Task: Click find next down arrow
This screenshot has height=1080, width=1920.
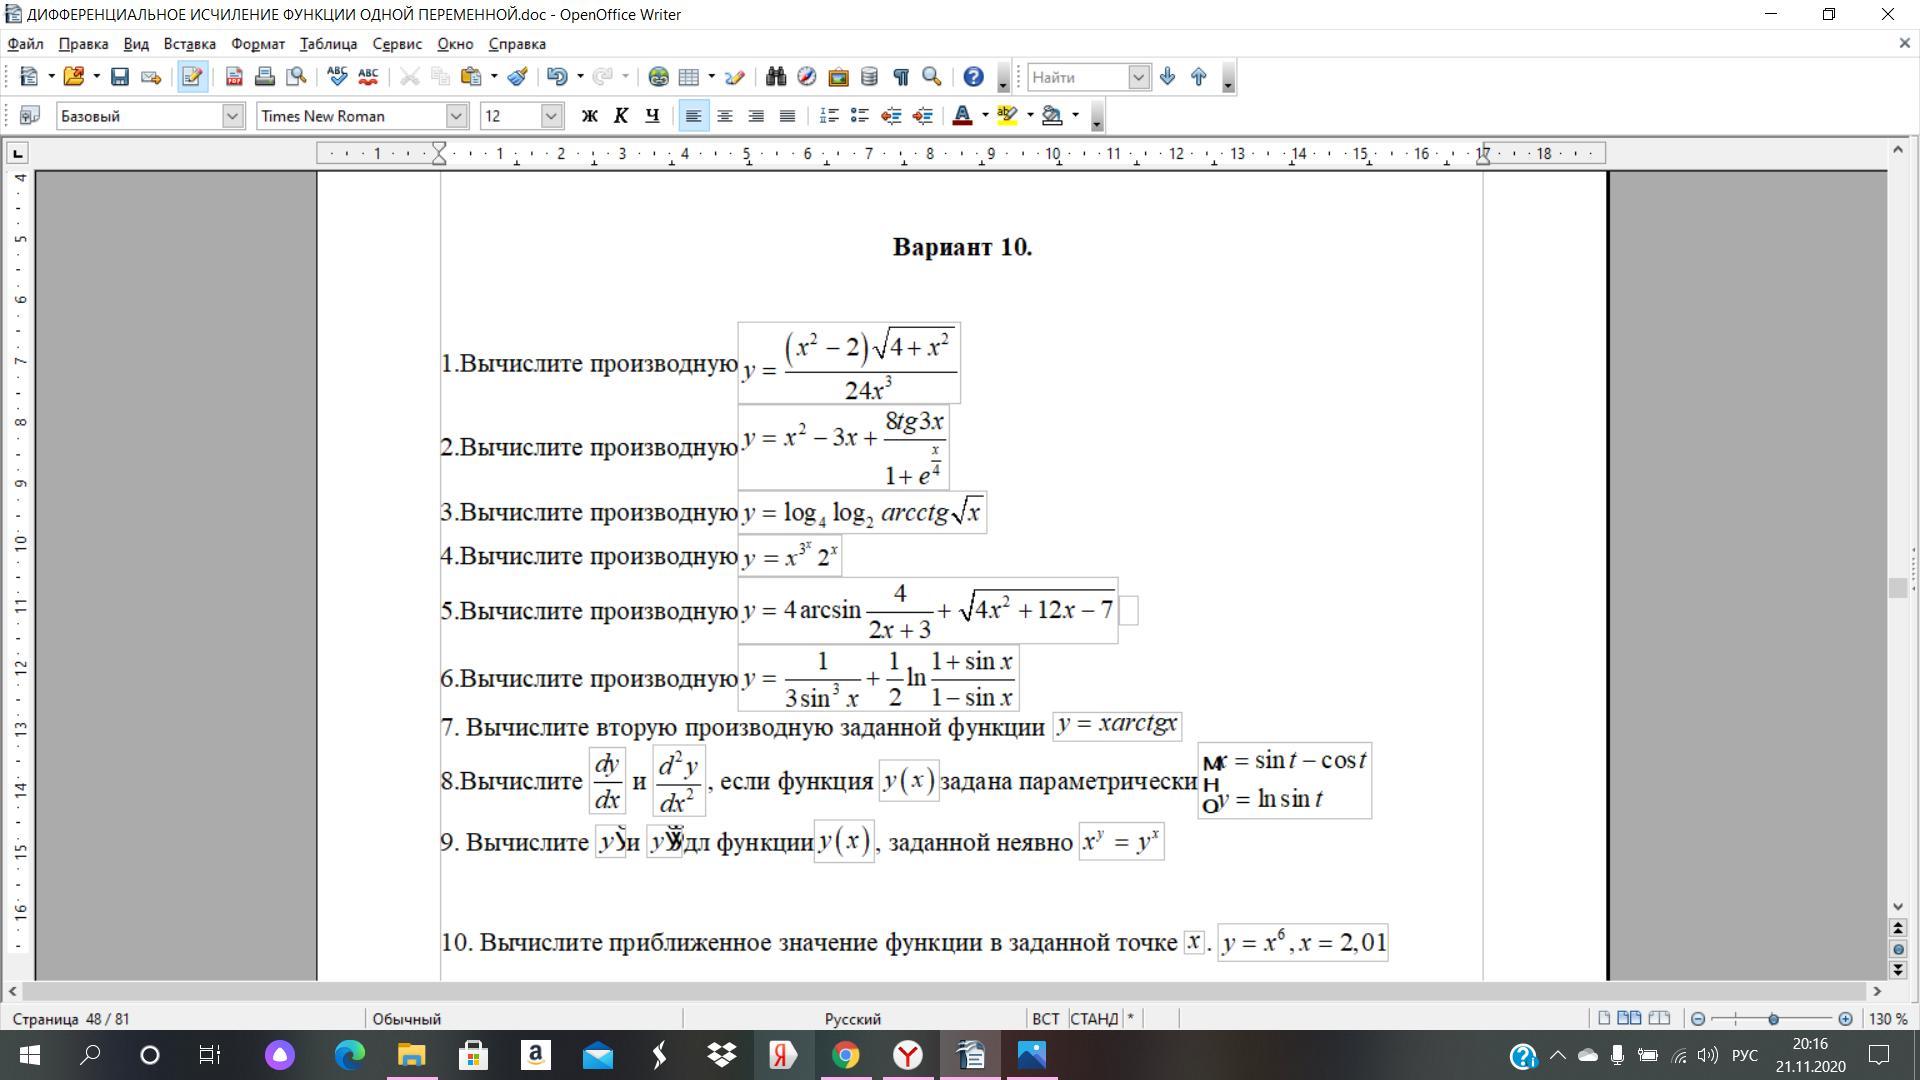Action: point(1167,77)
